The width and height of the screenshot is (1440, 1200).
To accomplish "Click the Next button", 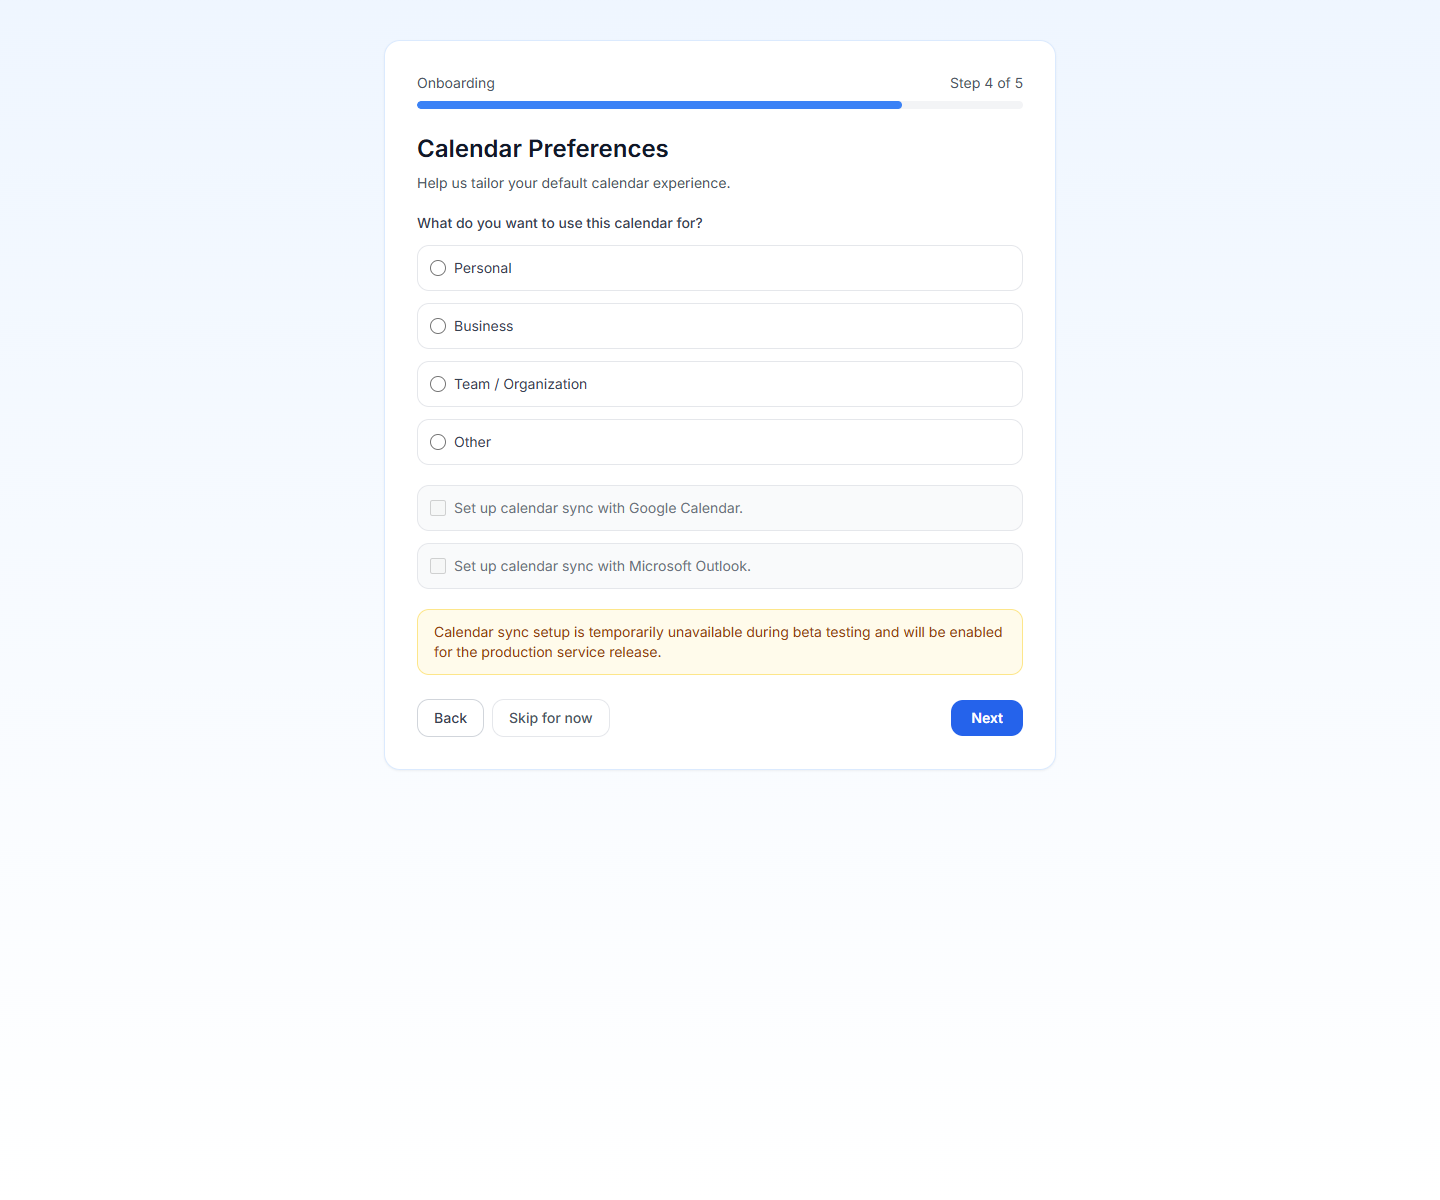I will point(986,718).
